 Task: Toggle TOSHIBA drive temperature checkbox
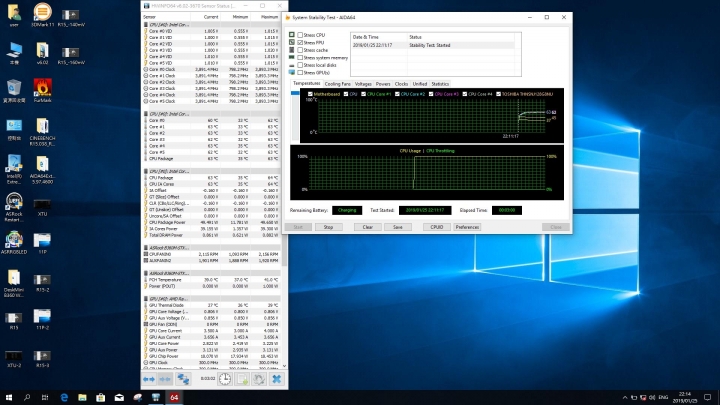(499, 94)
